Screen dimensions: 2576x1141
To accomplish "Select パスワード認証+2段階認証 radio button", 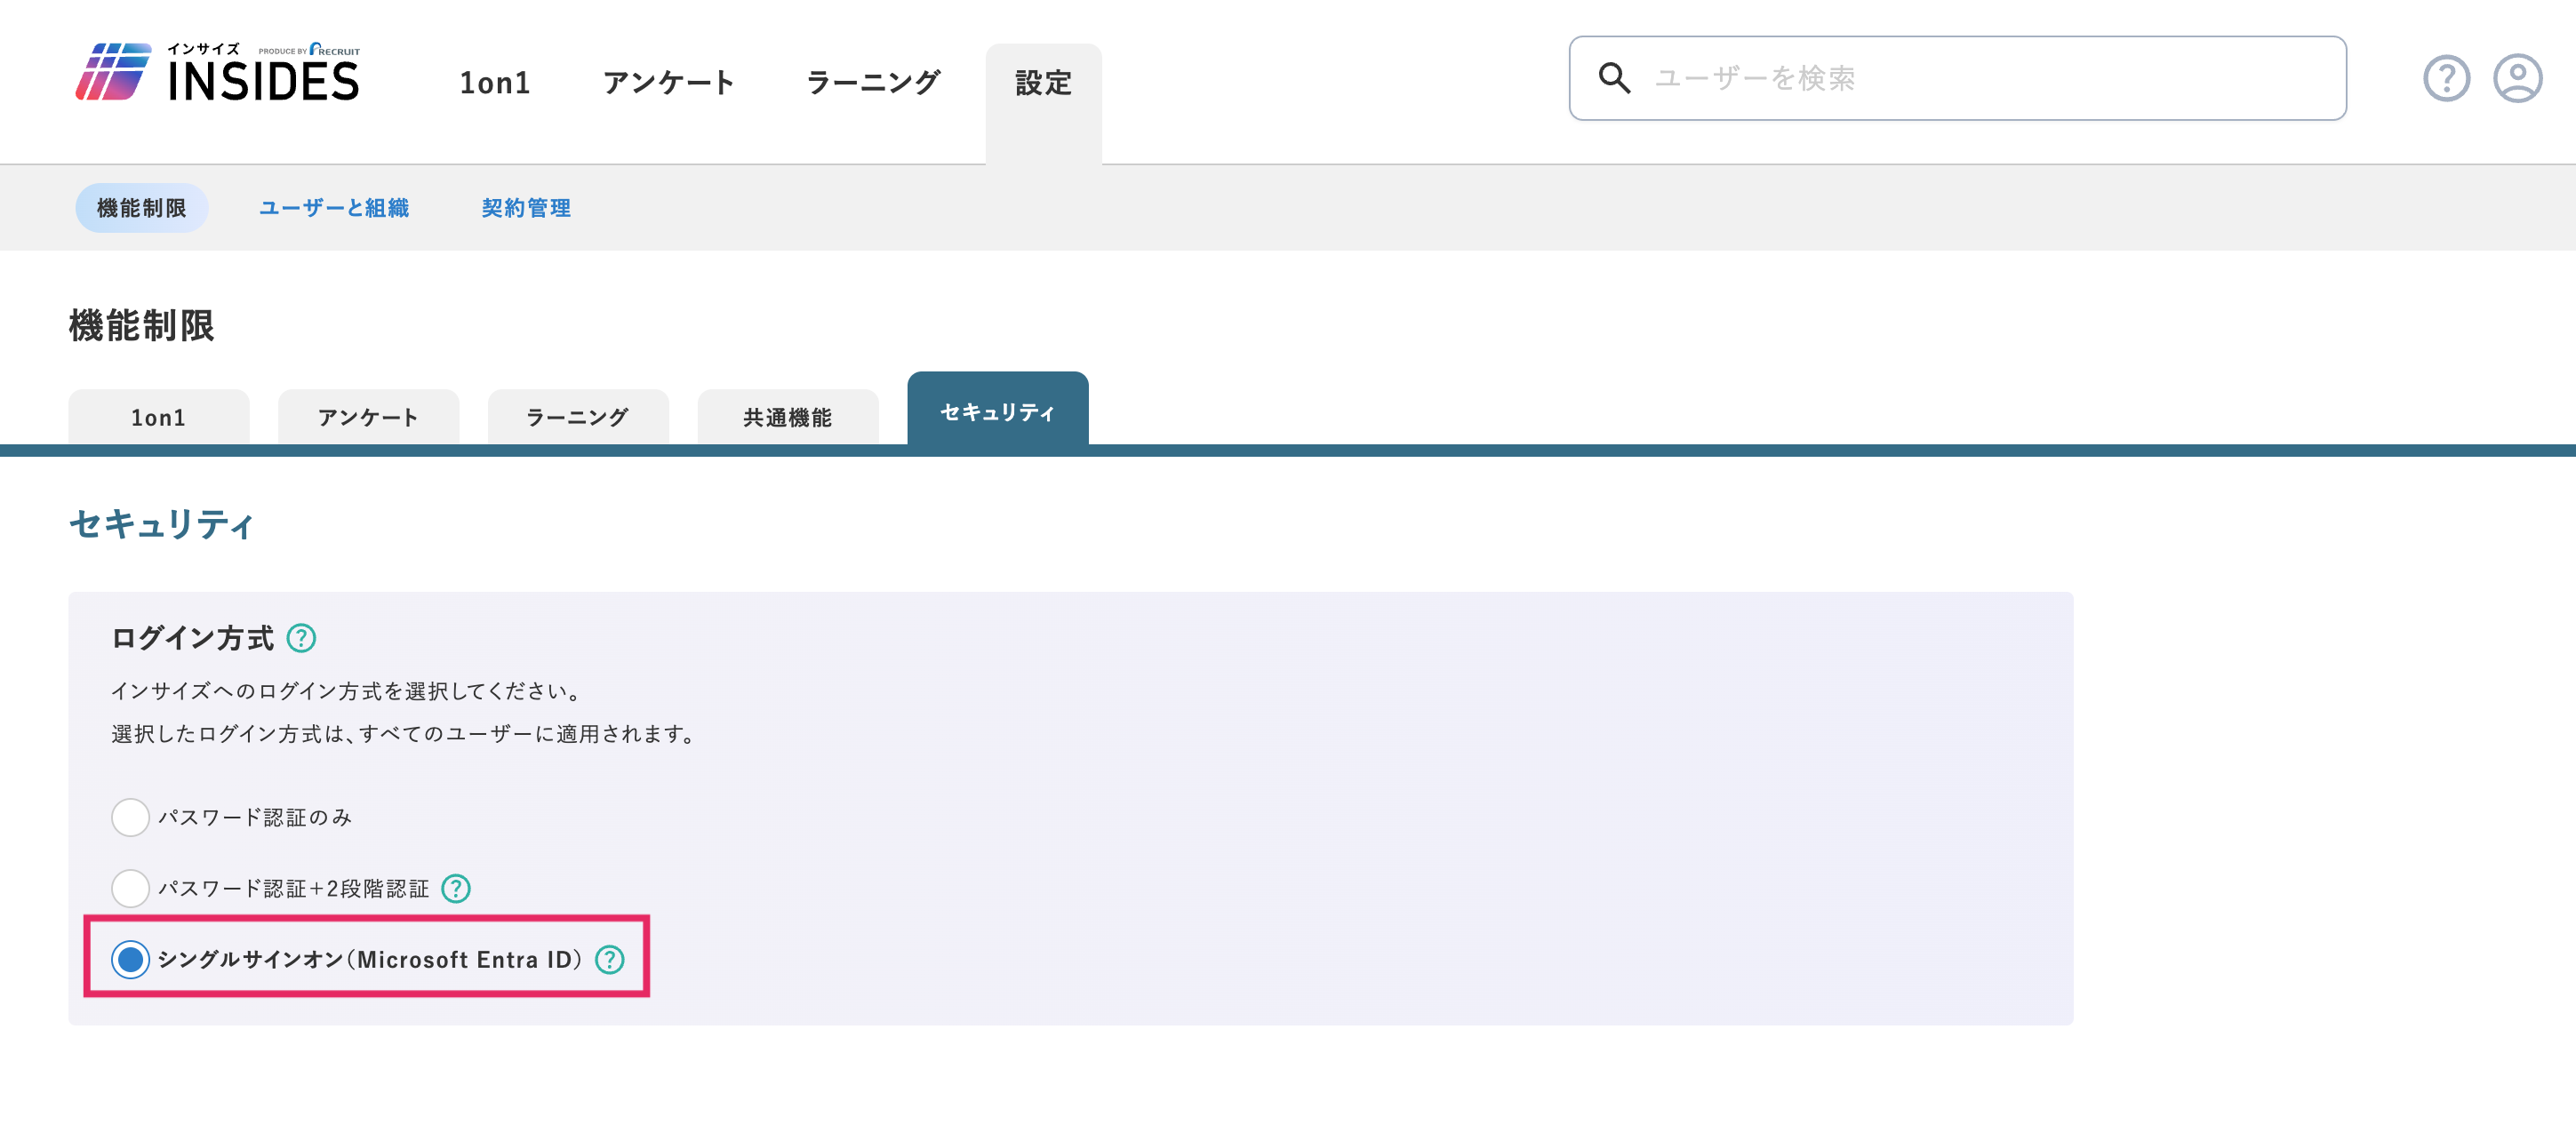I will tap(130, 888).
